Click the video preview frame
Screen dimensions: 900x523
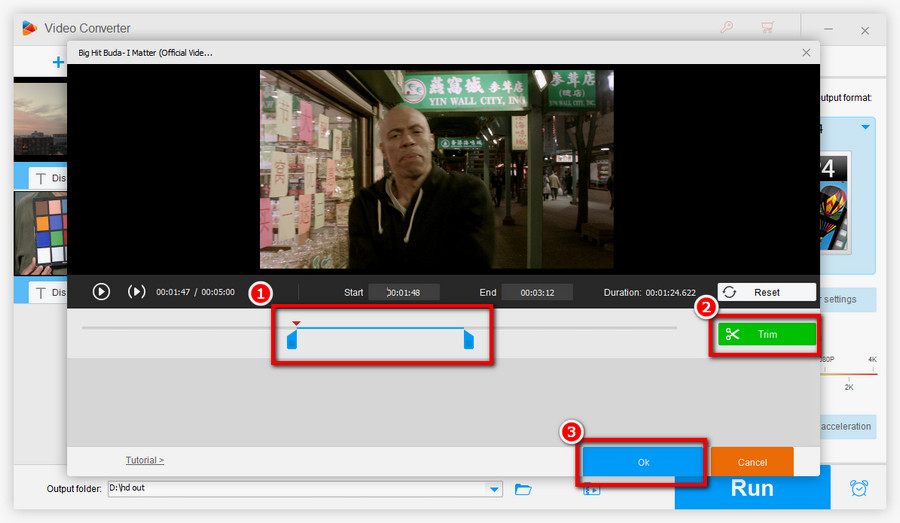coord(437,169)
